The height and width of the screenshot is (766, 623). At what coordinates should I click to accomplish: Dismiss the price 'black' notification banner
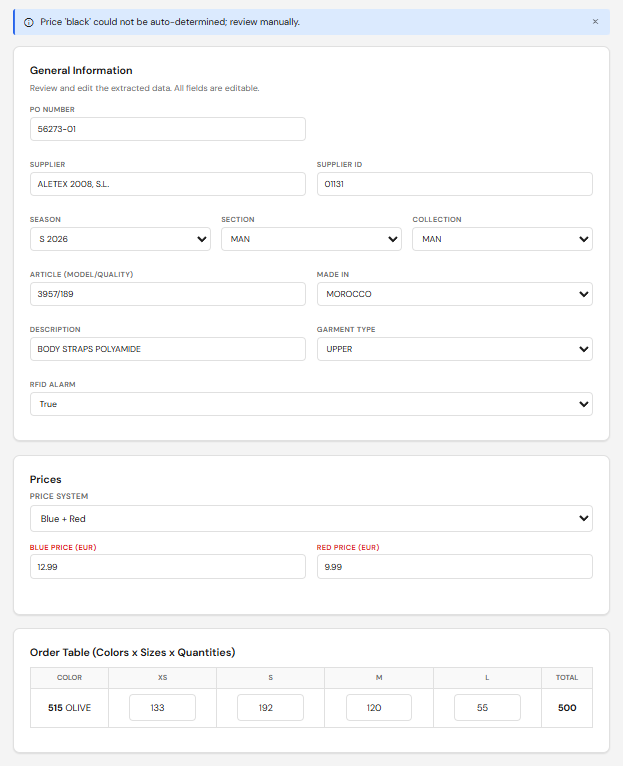coord(595,21)
